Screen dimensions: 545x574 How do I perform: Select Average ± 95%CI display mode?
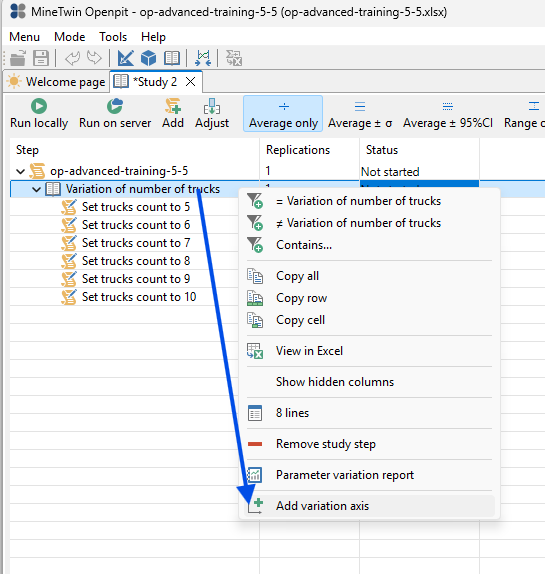[x=448, y=114]
